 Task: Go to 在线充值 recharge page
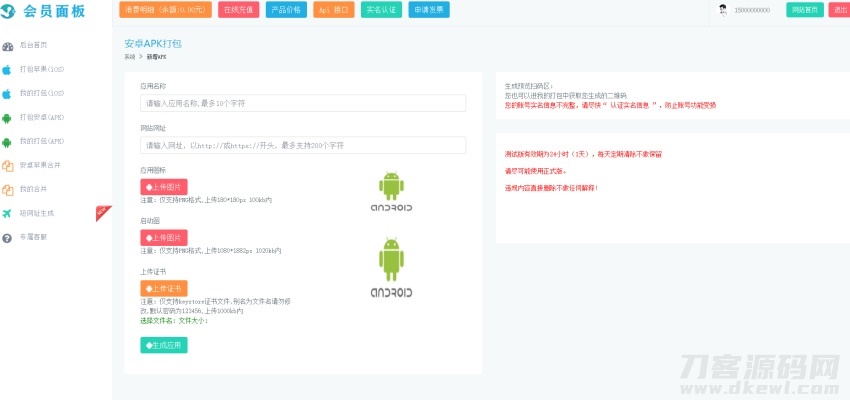(239, 10)
